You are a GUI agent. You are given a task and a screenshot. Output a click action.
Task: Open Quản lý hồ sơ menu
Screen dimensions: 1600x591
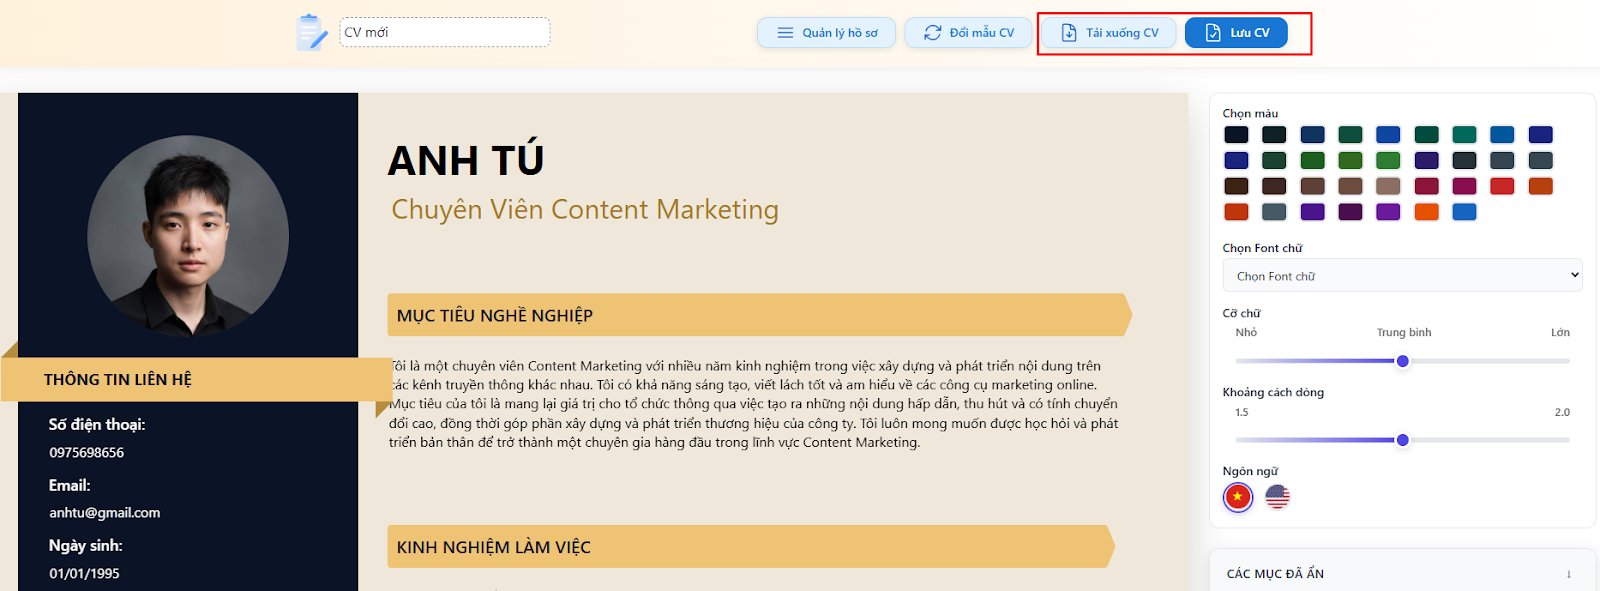(x=827, y=33)
